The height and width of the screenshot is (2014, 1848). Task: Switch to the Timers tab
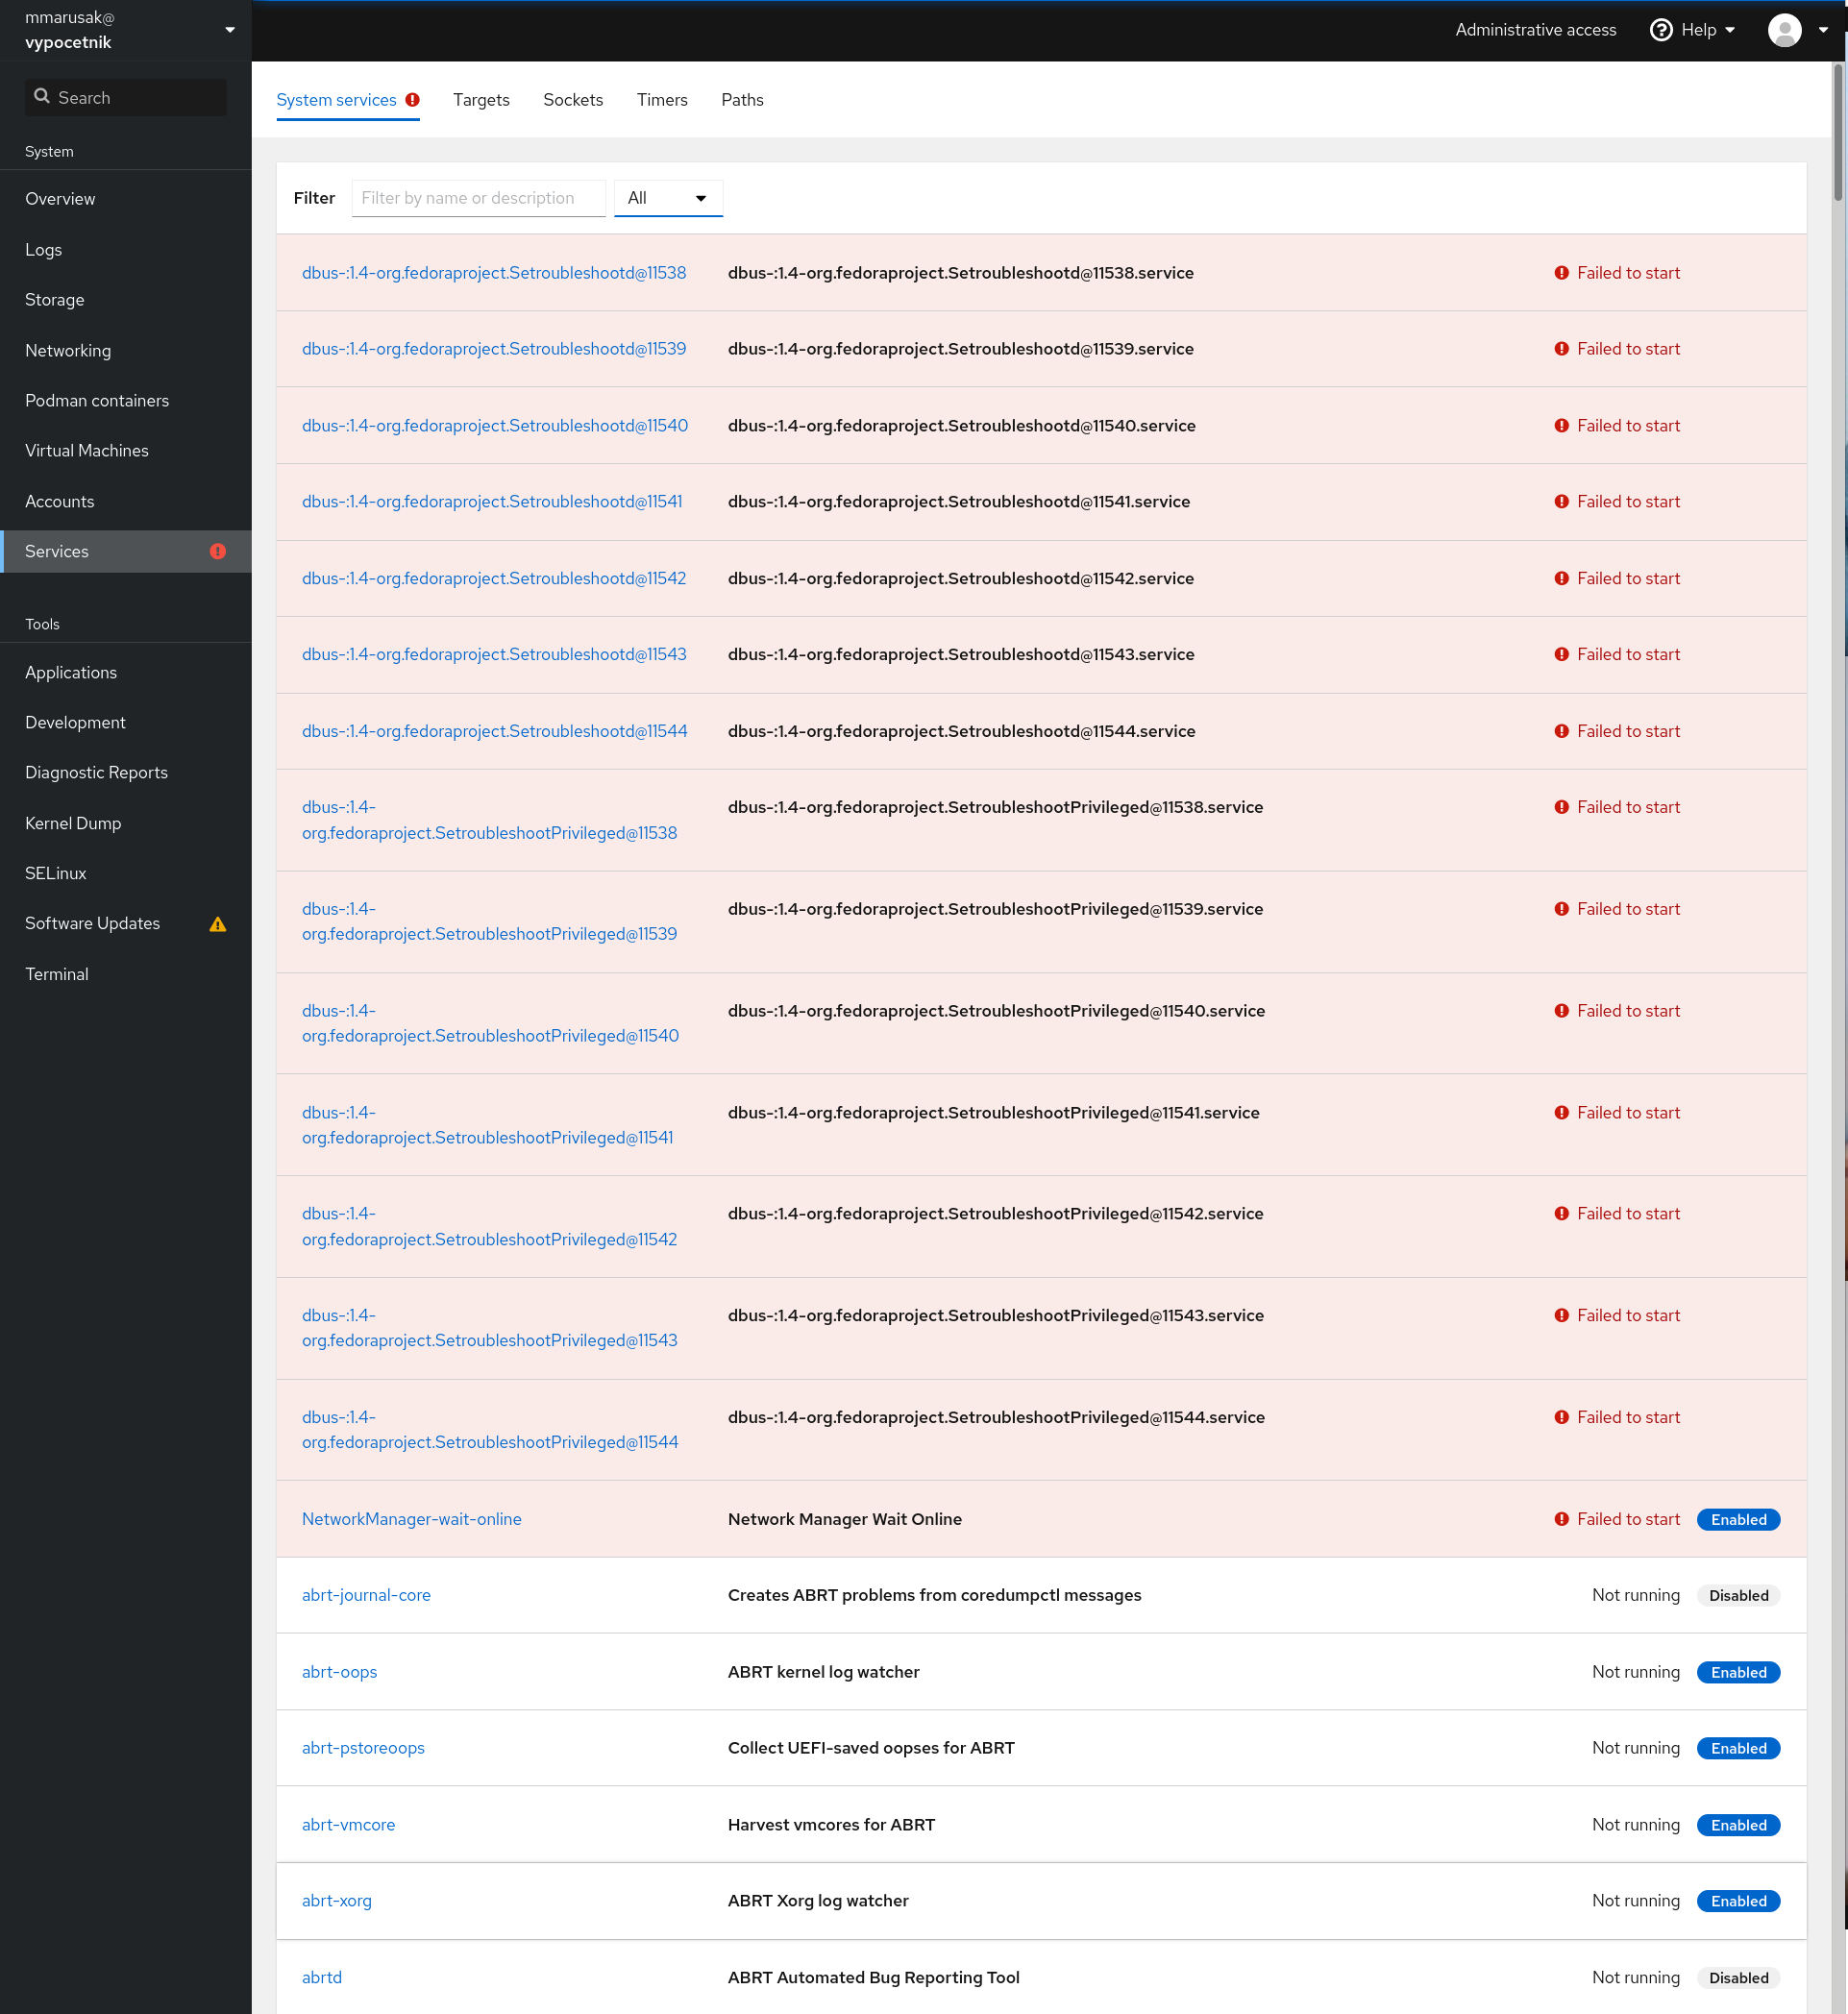(661, 99)
